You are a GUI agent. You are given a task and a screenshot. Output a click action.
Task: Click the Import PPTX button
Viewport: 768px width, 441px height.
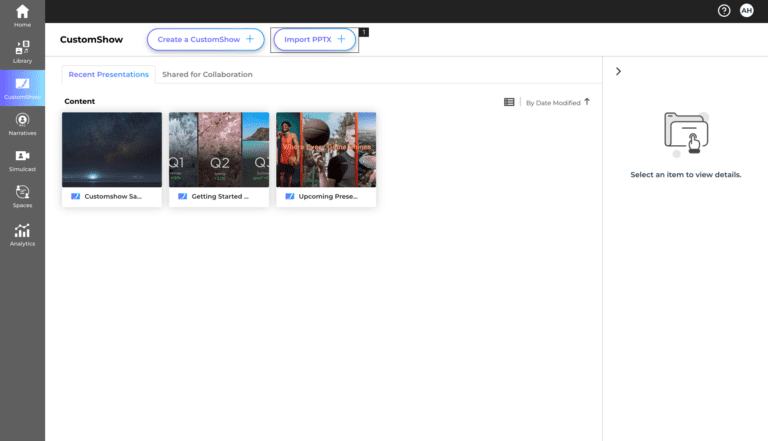point(314,39)
